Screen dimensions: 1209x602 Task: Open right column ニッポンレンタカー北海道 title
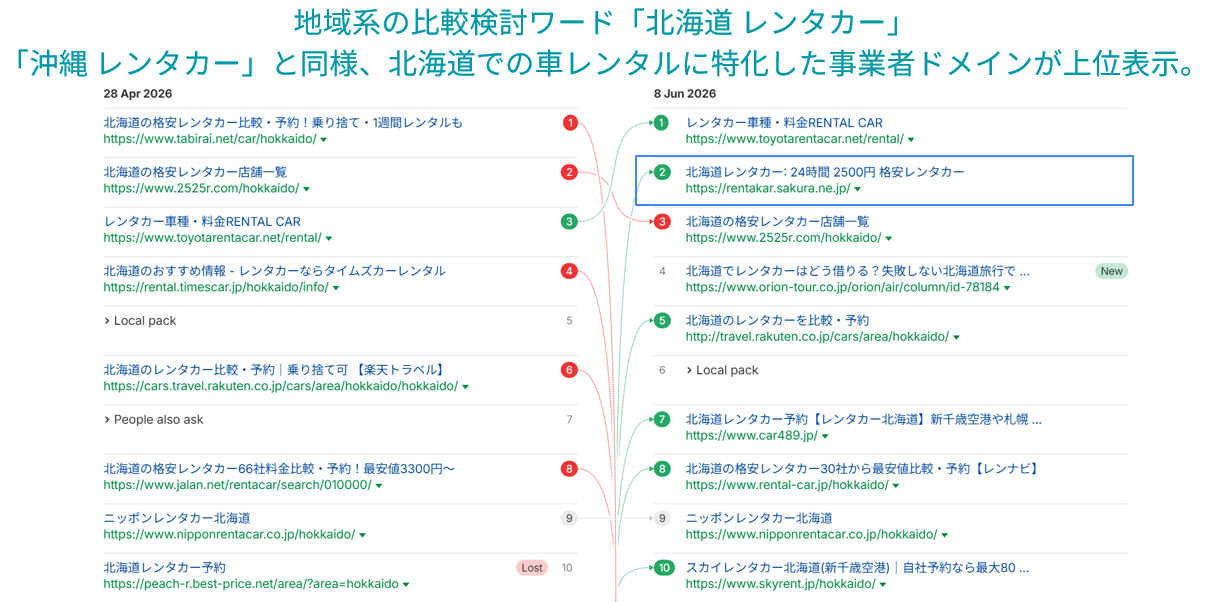pos(759,519)
